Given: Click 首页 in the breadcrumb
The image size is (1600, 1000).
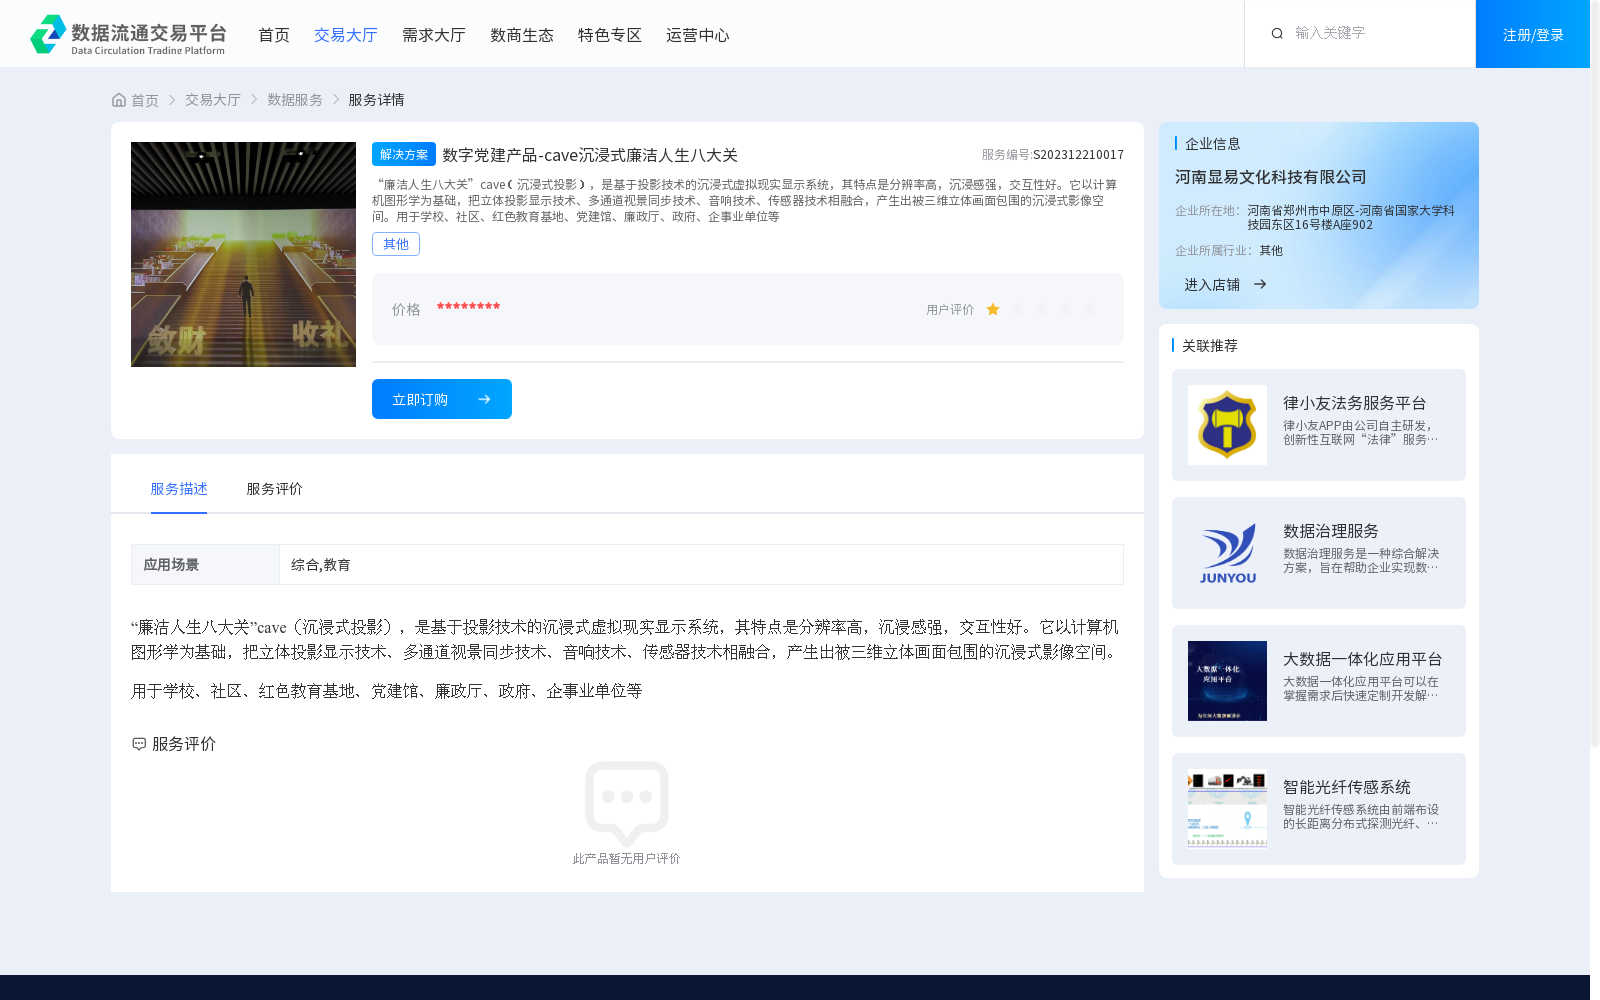Looking at the screenshot, I should point(145,100).
